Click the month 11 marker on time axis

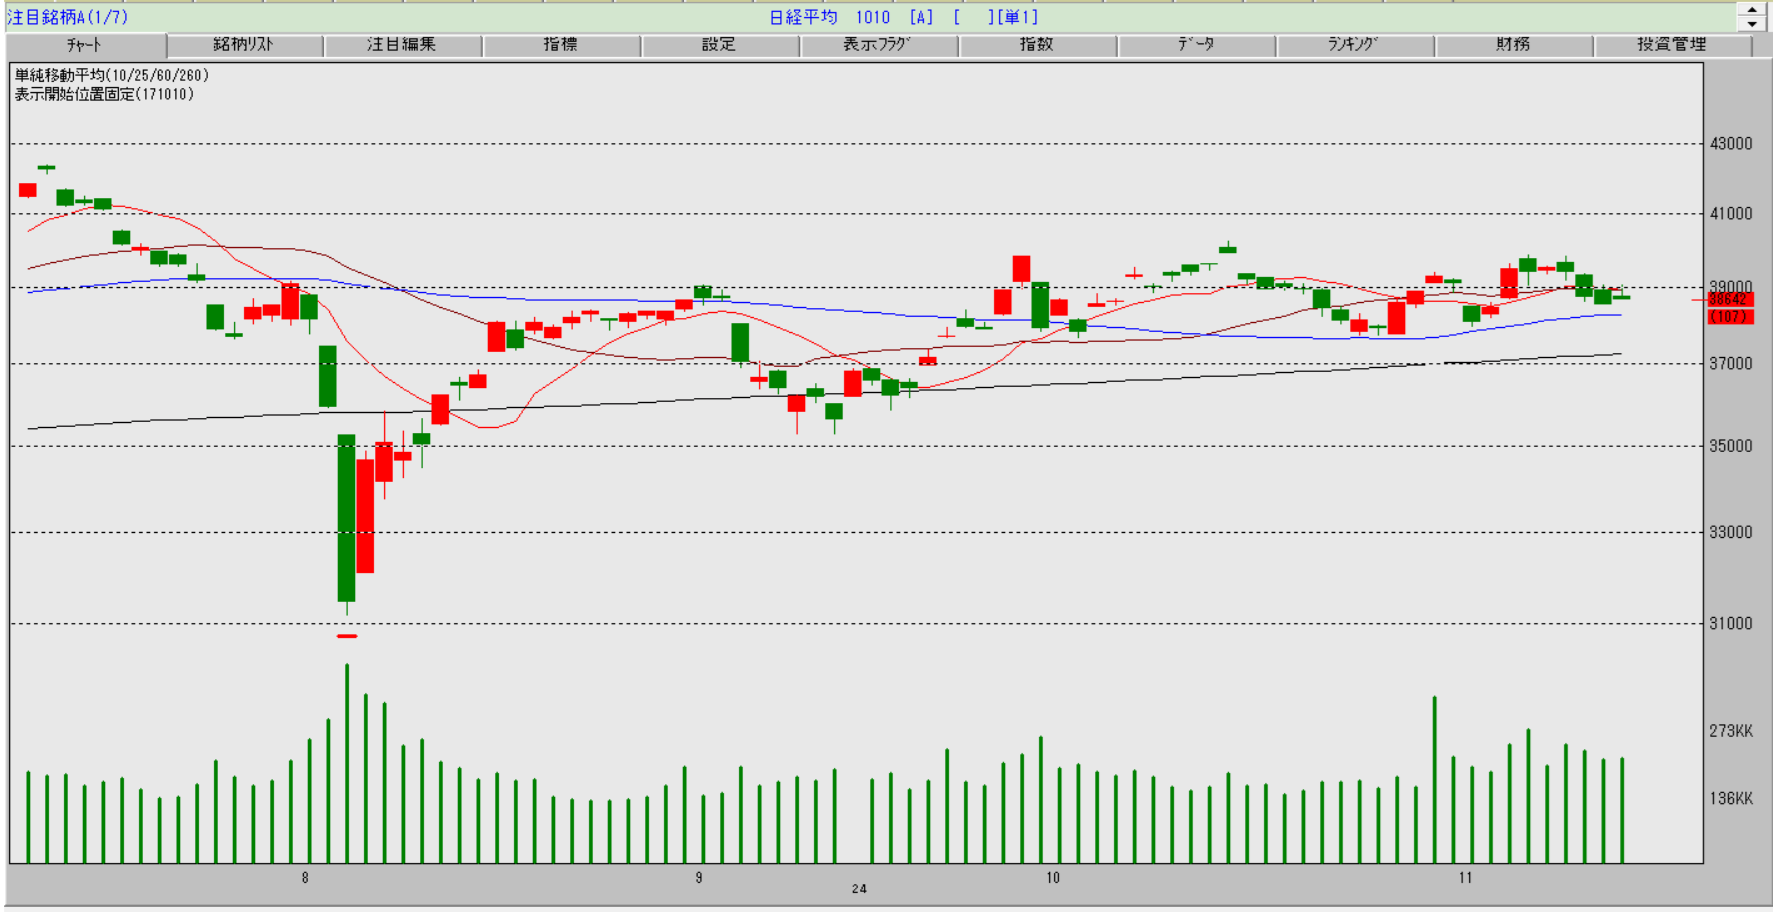[1465, 878]
